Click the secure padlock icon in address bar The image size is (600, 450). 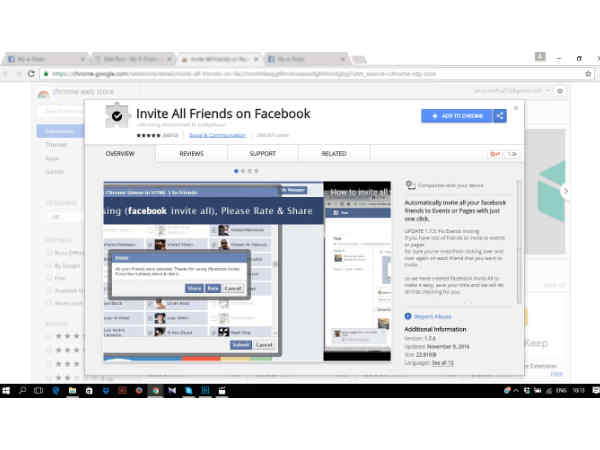pos(46,73)
